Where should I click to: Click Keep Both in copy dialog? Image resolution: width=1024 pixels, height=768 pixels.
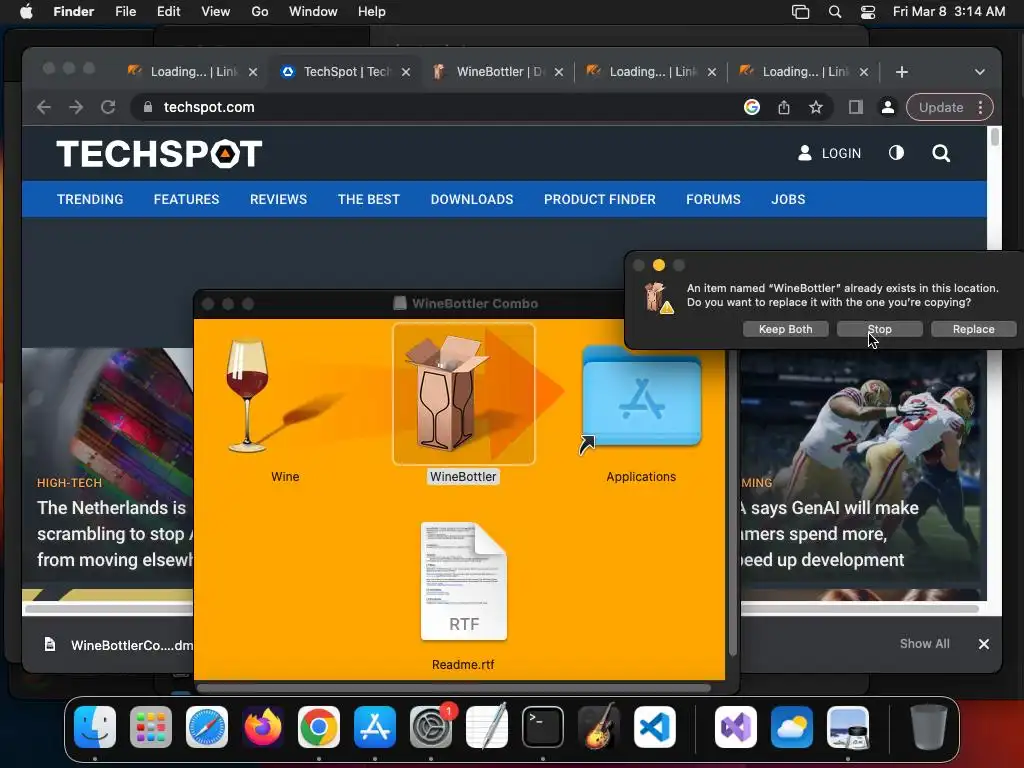[786, 329]
